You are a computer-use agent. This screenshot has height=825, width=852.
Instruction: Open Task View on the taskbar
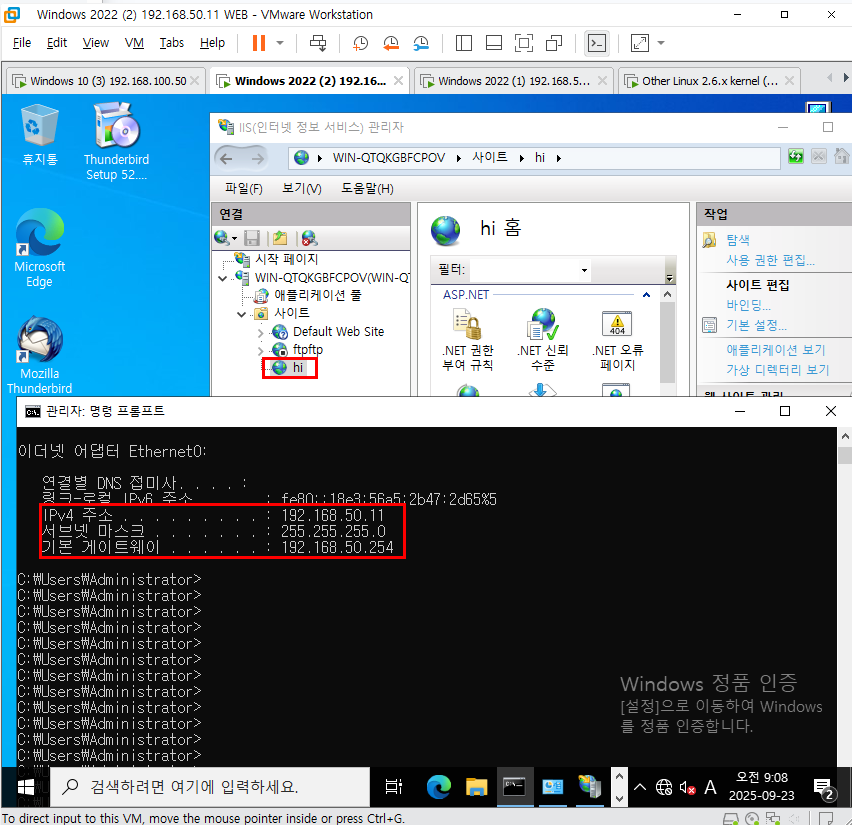click(393, 787)
